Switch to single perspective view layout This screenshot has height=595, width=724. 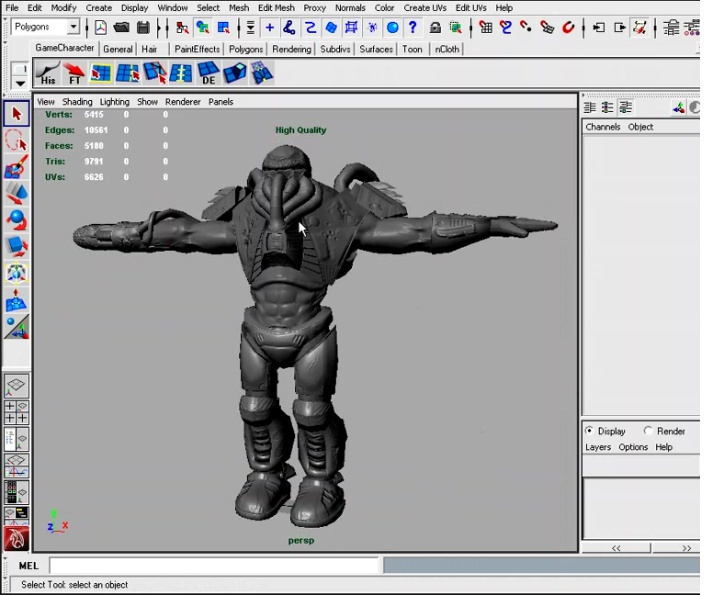coord(17,386)
